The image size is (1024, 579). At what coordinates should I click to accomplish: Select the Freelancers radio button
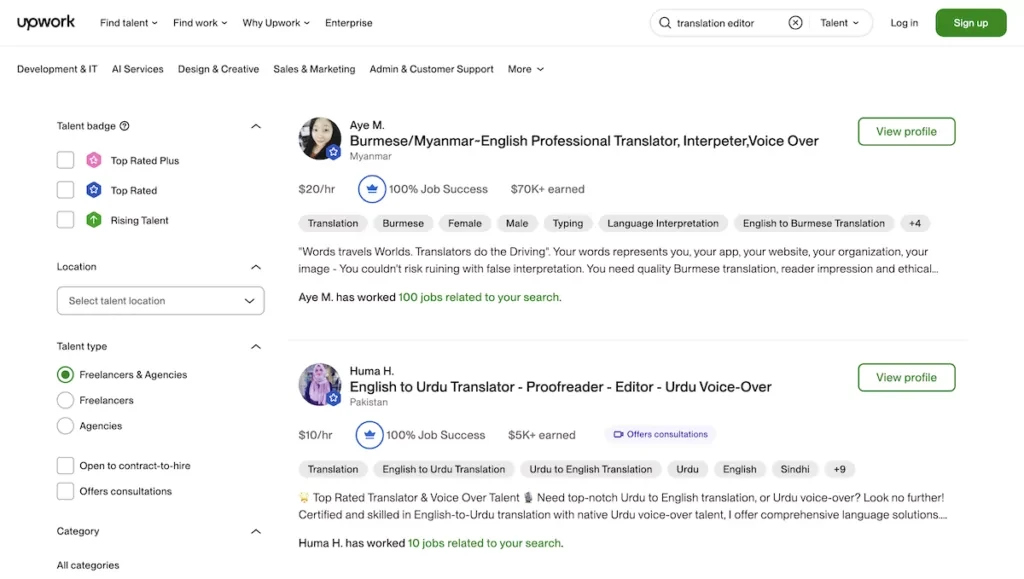(x=66, y=400)
